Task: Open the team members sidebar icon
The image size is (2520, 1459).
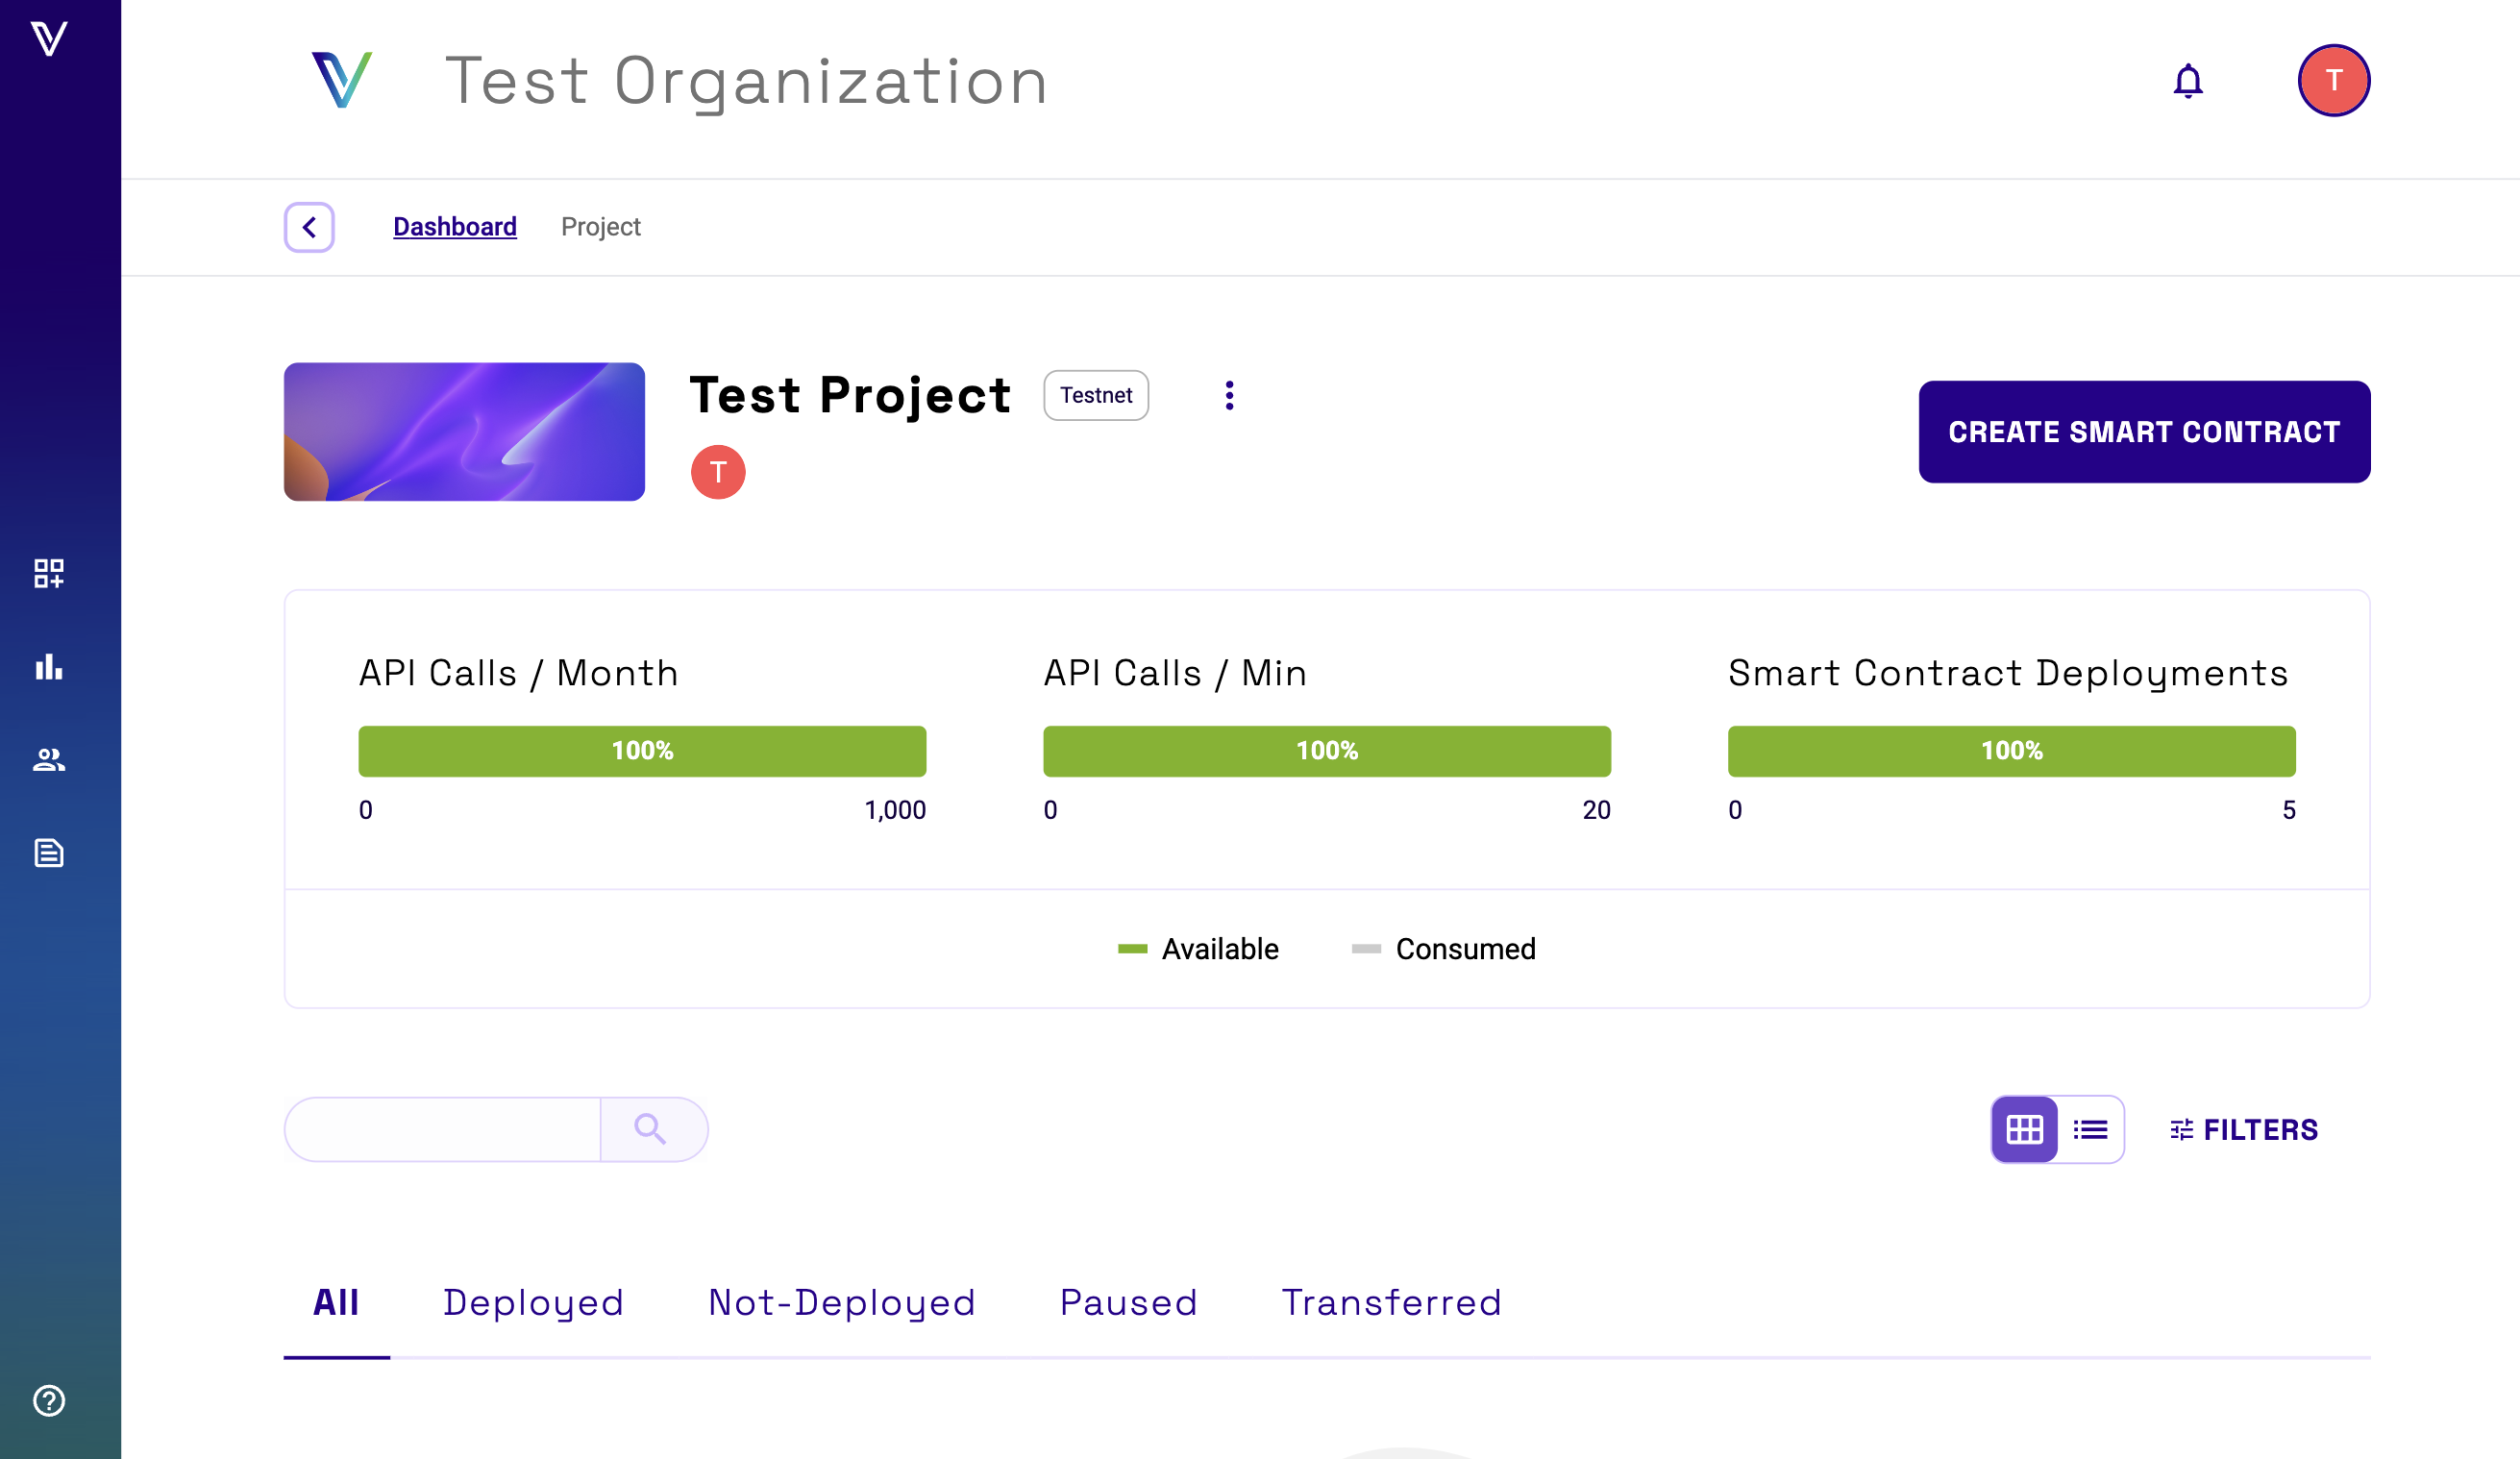Action: (x=49, y=760)
